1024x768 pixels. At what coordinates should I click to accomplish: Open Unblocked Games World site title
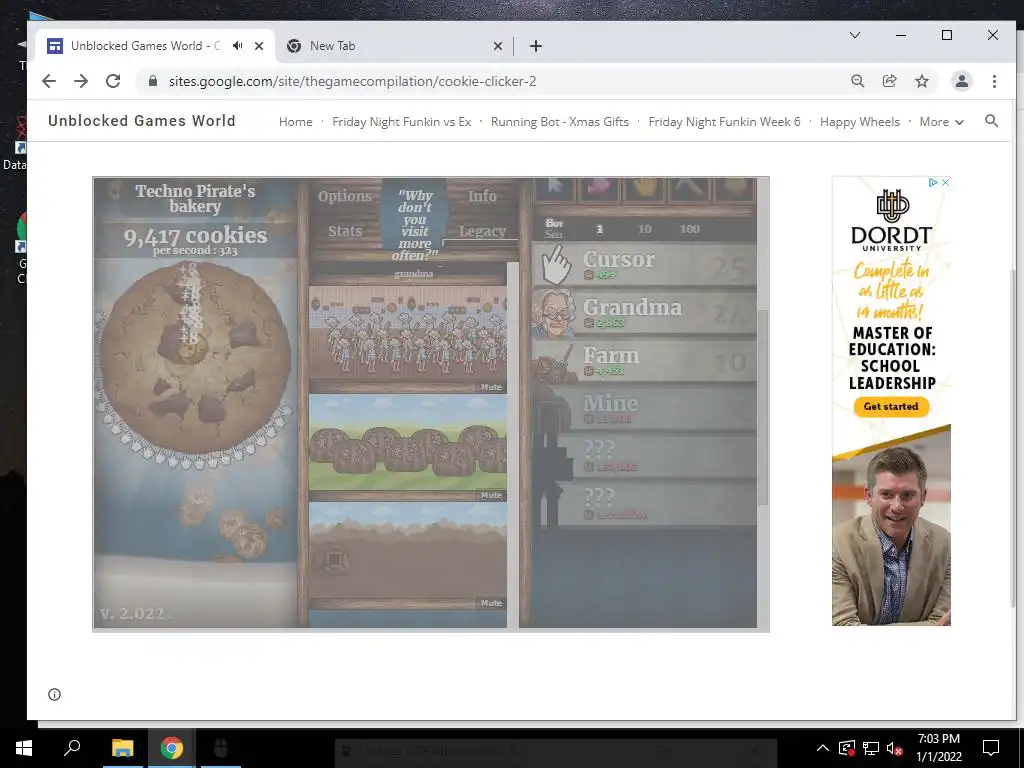click(x=142, y=121)
